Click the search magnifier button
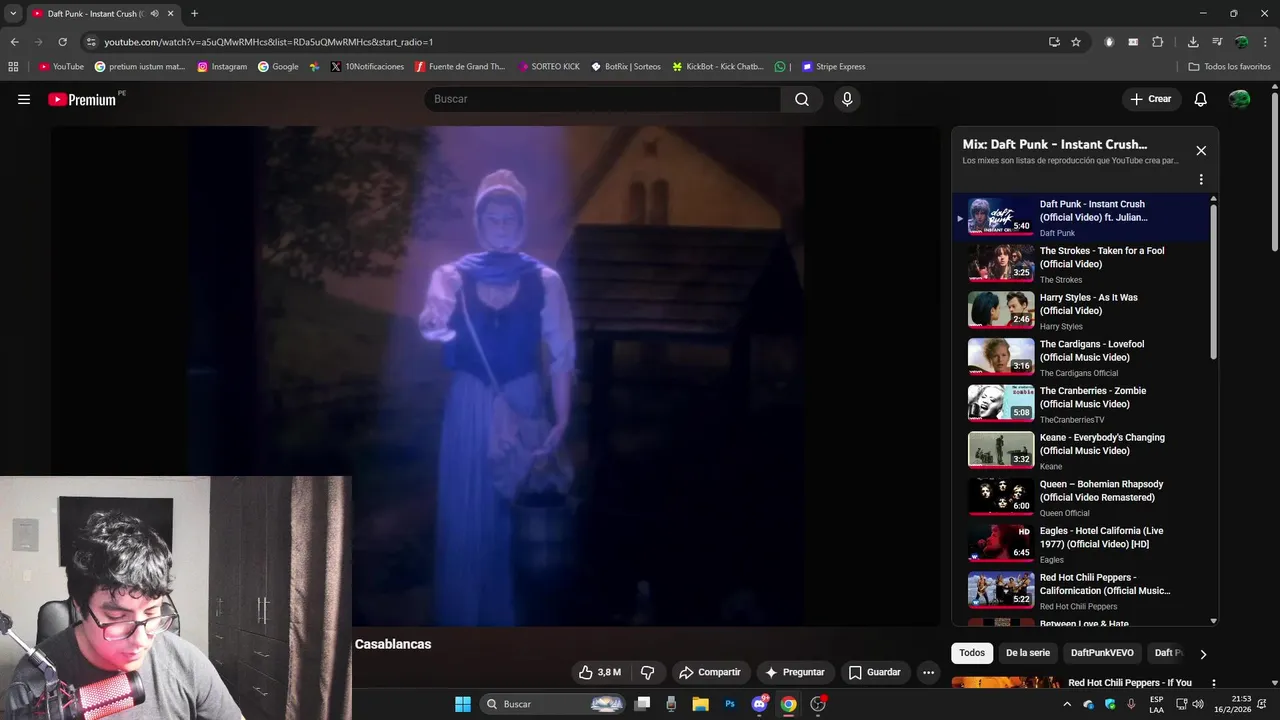Viewport: 1280px width, 720px height. (802, 99)
